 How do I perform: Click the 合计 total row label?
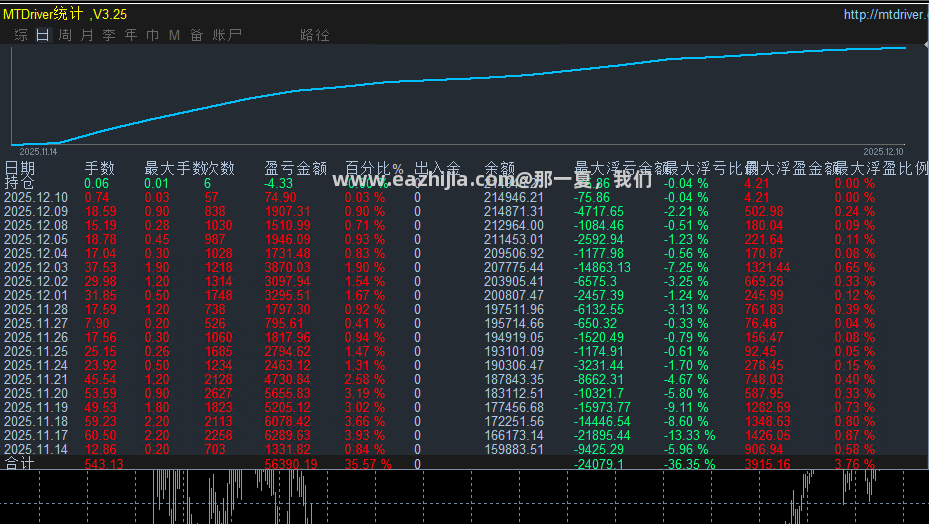[20, 464]
